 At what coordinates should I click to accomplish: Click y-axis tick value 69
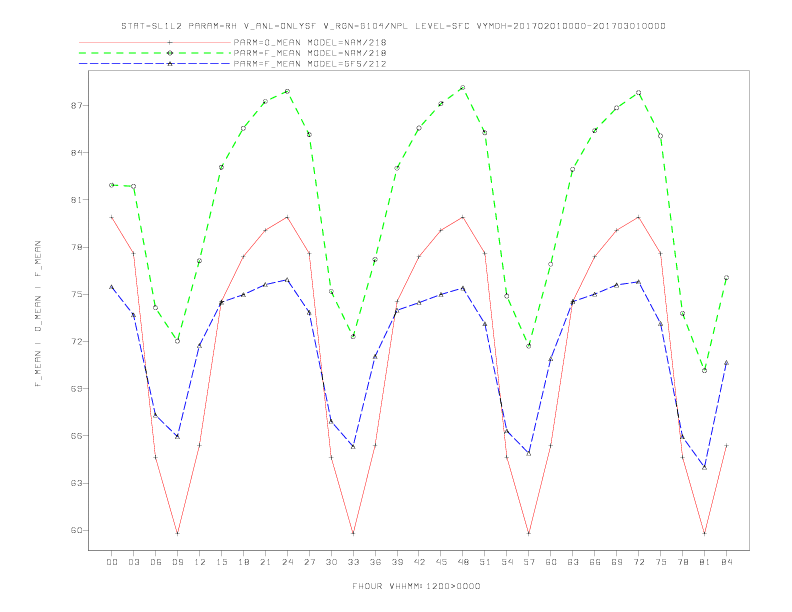pyautogui.click(x=77, y=389)
